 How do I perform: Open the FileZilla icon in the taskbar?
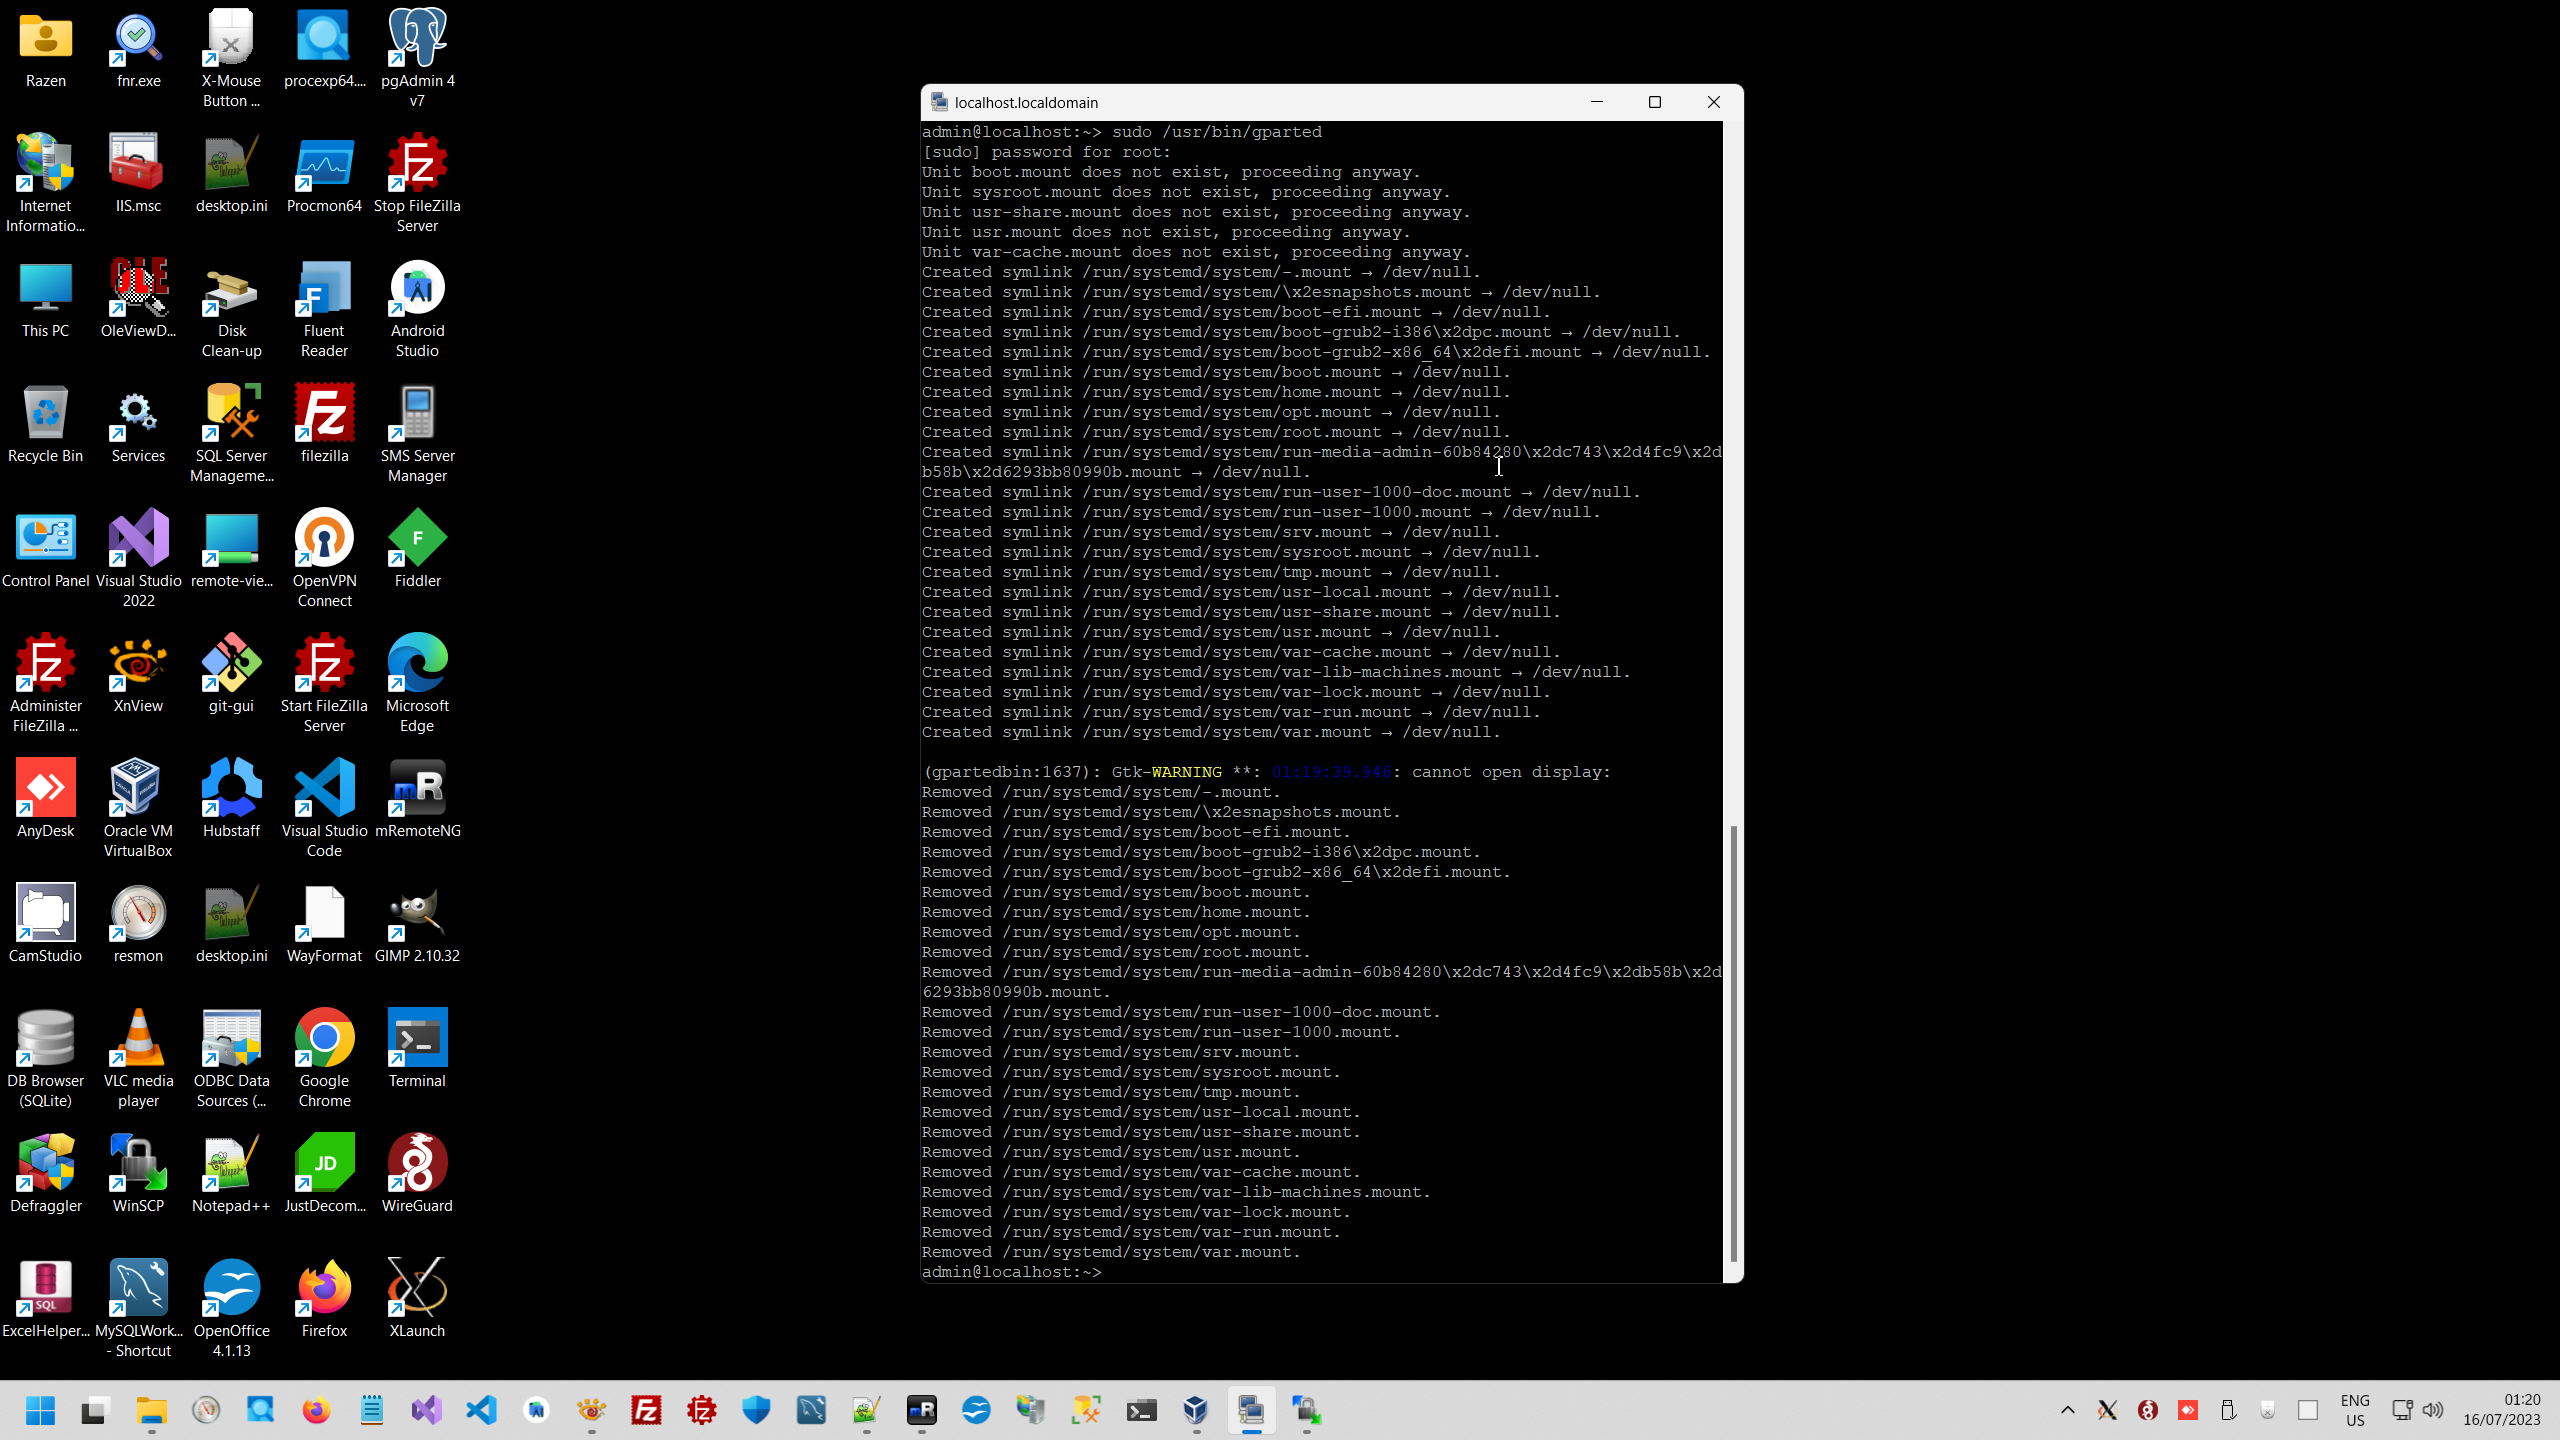646,1410
